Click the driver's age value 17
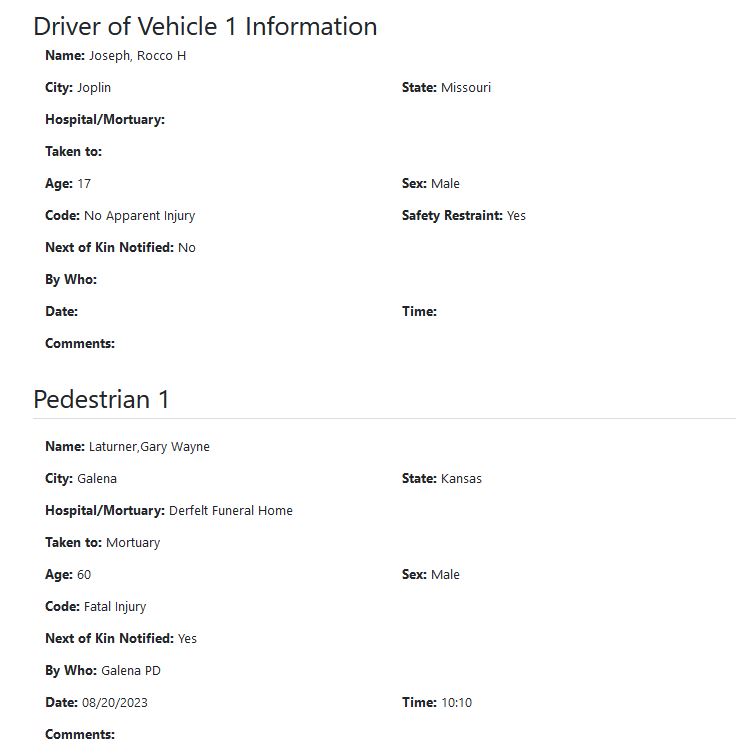 (x=84, y=184)
